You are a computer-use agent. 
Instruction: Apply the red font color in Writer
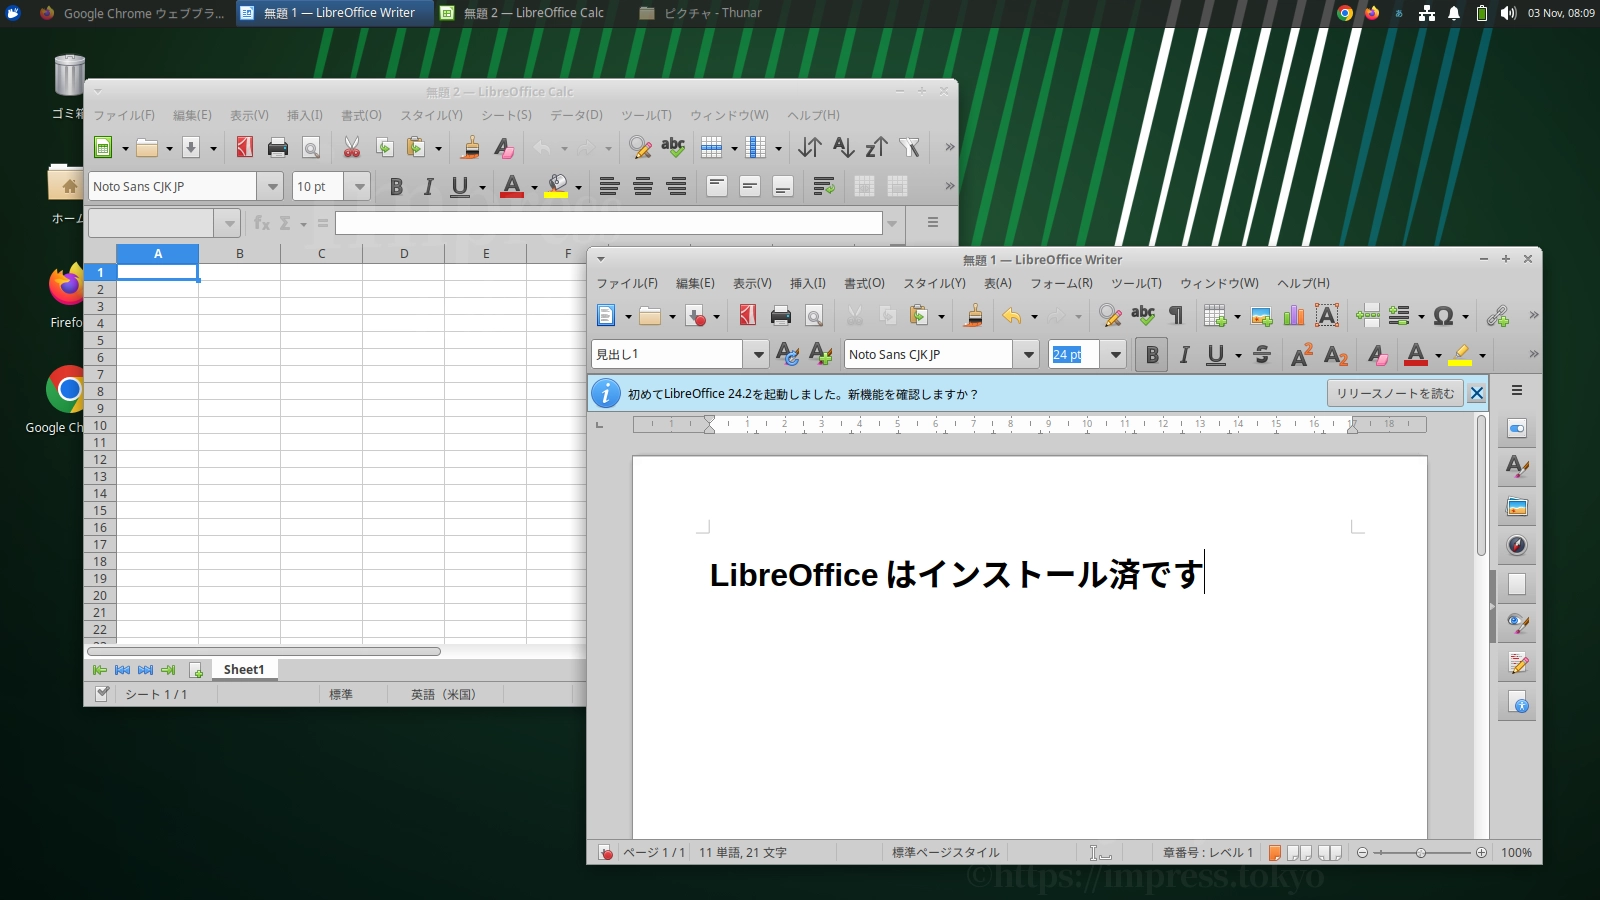[x=1415, y=354]
